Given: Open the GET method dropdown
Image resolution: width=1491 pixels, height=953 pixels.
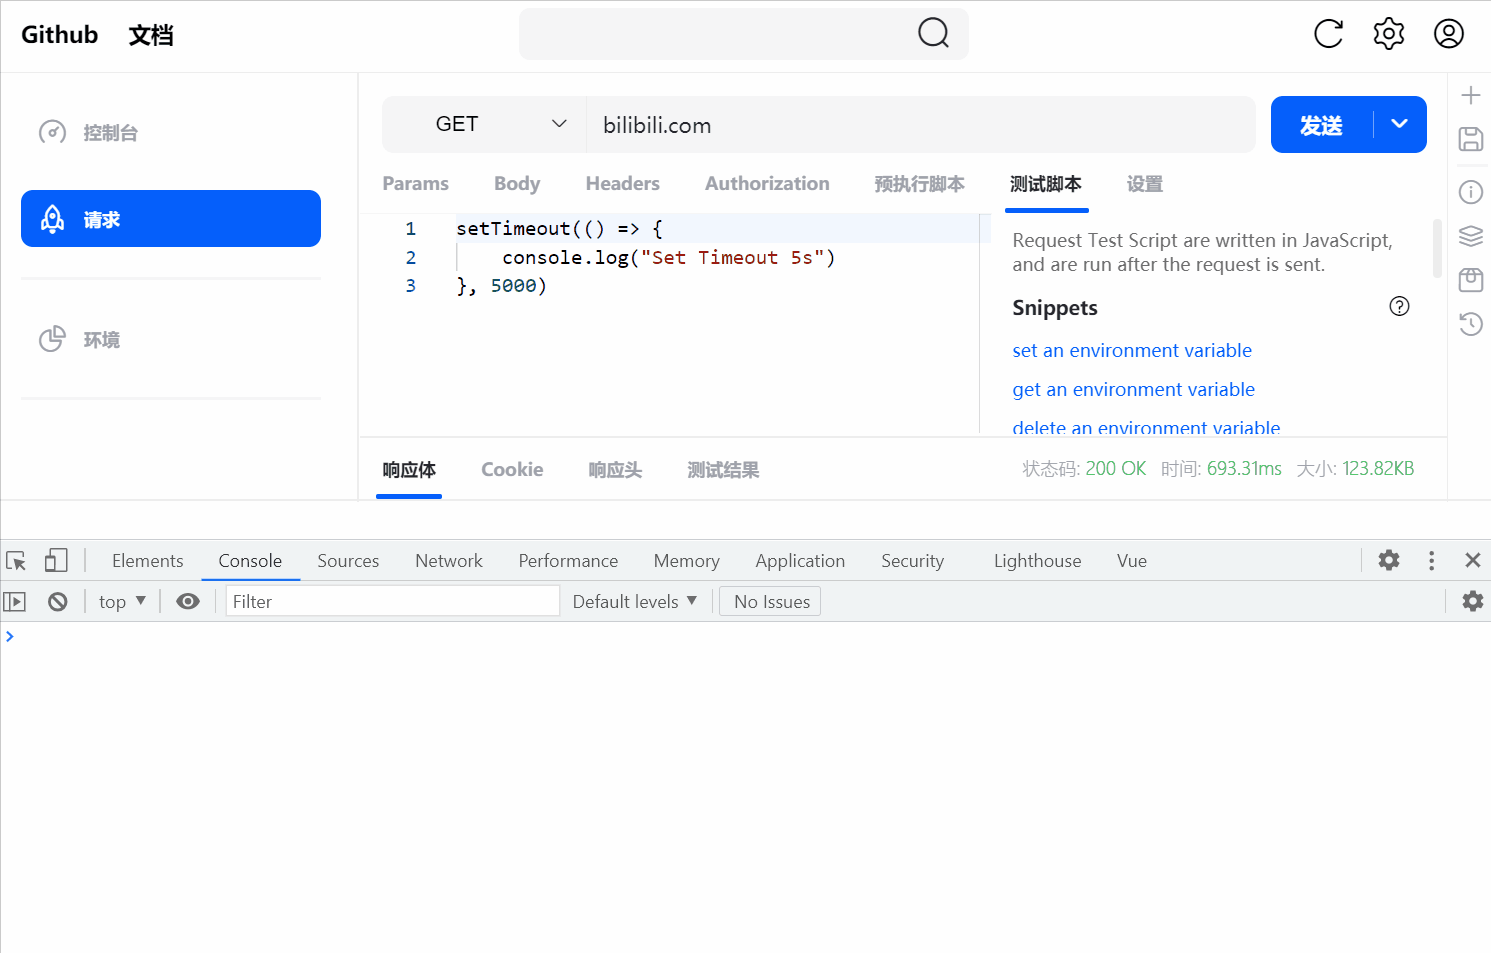Looking at the screenshot, I should coord(484,124).
